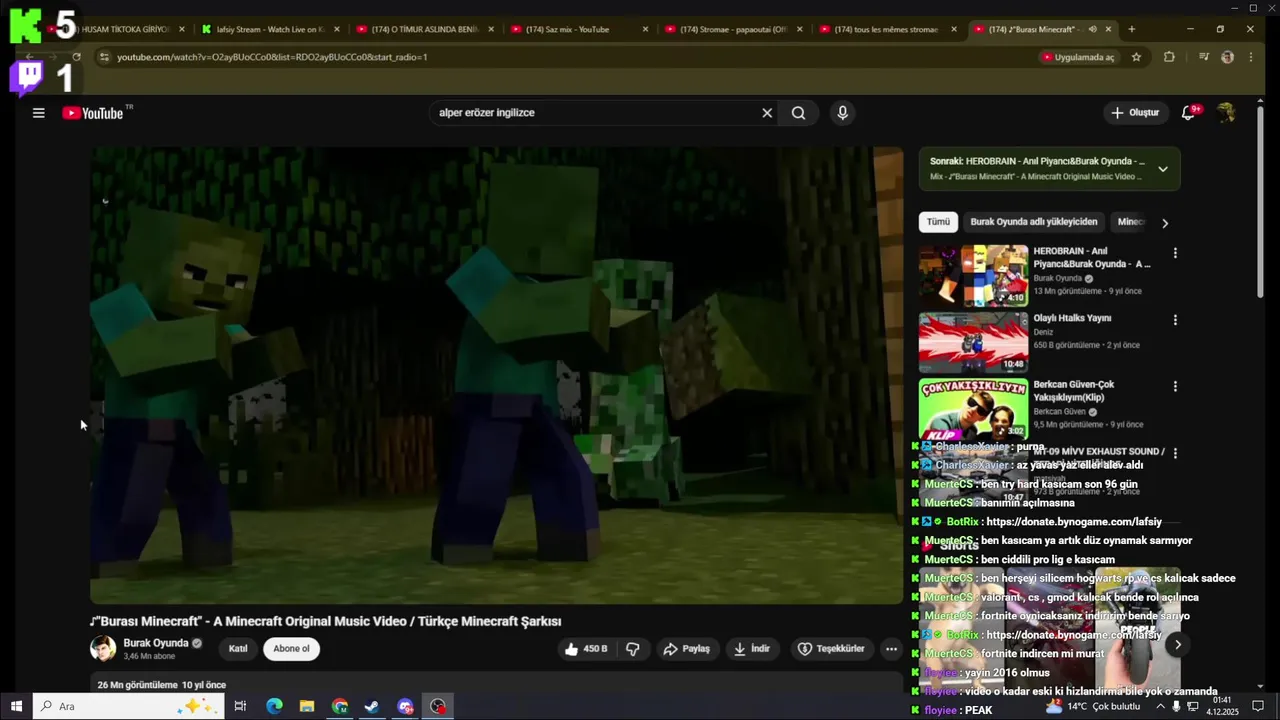
Task: Open more actions (three dots) under video
Action: coord(891,649)
